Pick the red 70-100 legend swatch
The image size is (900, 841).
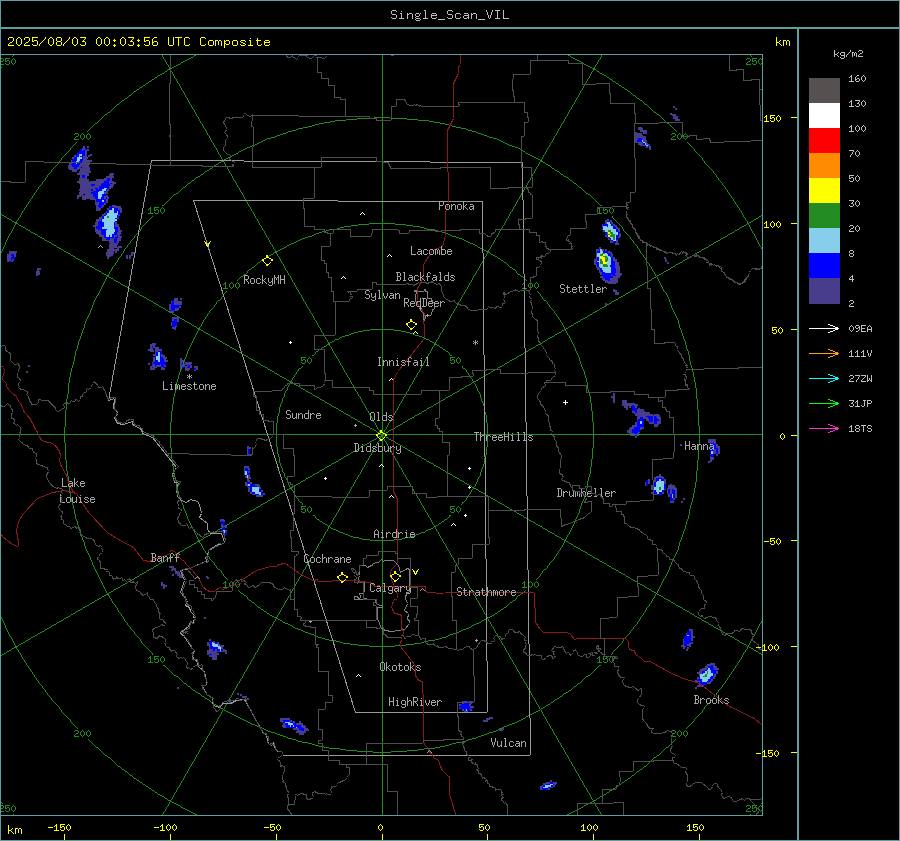coord(824,141)
